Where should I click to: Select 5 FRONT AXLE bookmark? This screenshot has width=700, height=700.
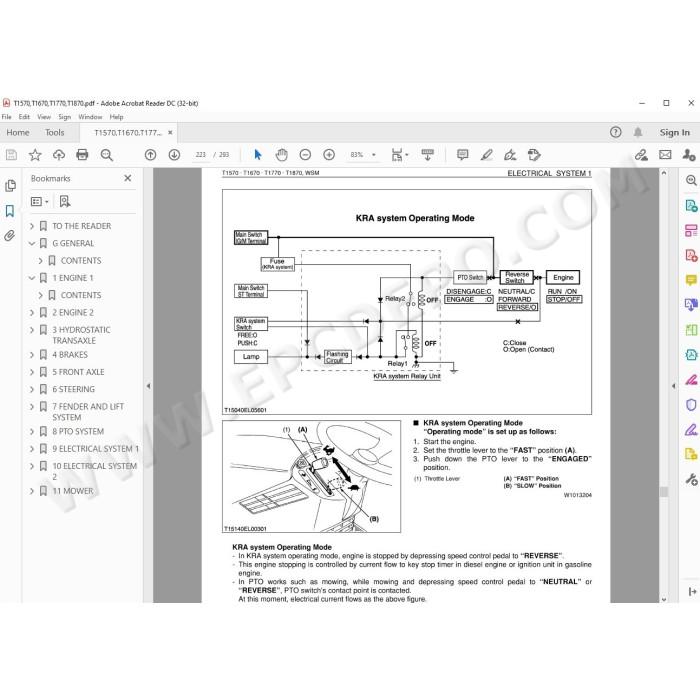[x=78, y=372]
